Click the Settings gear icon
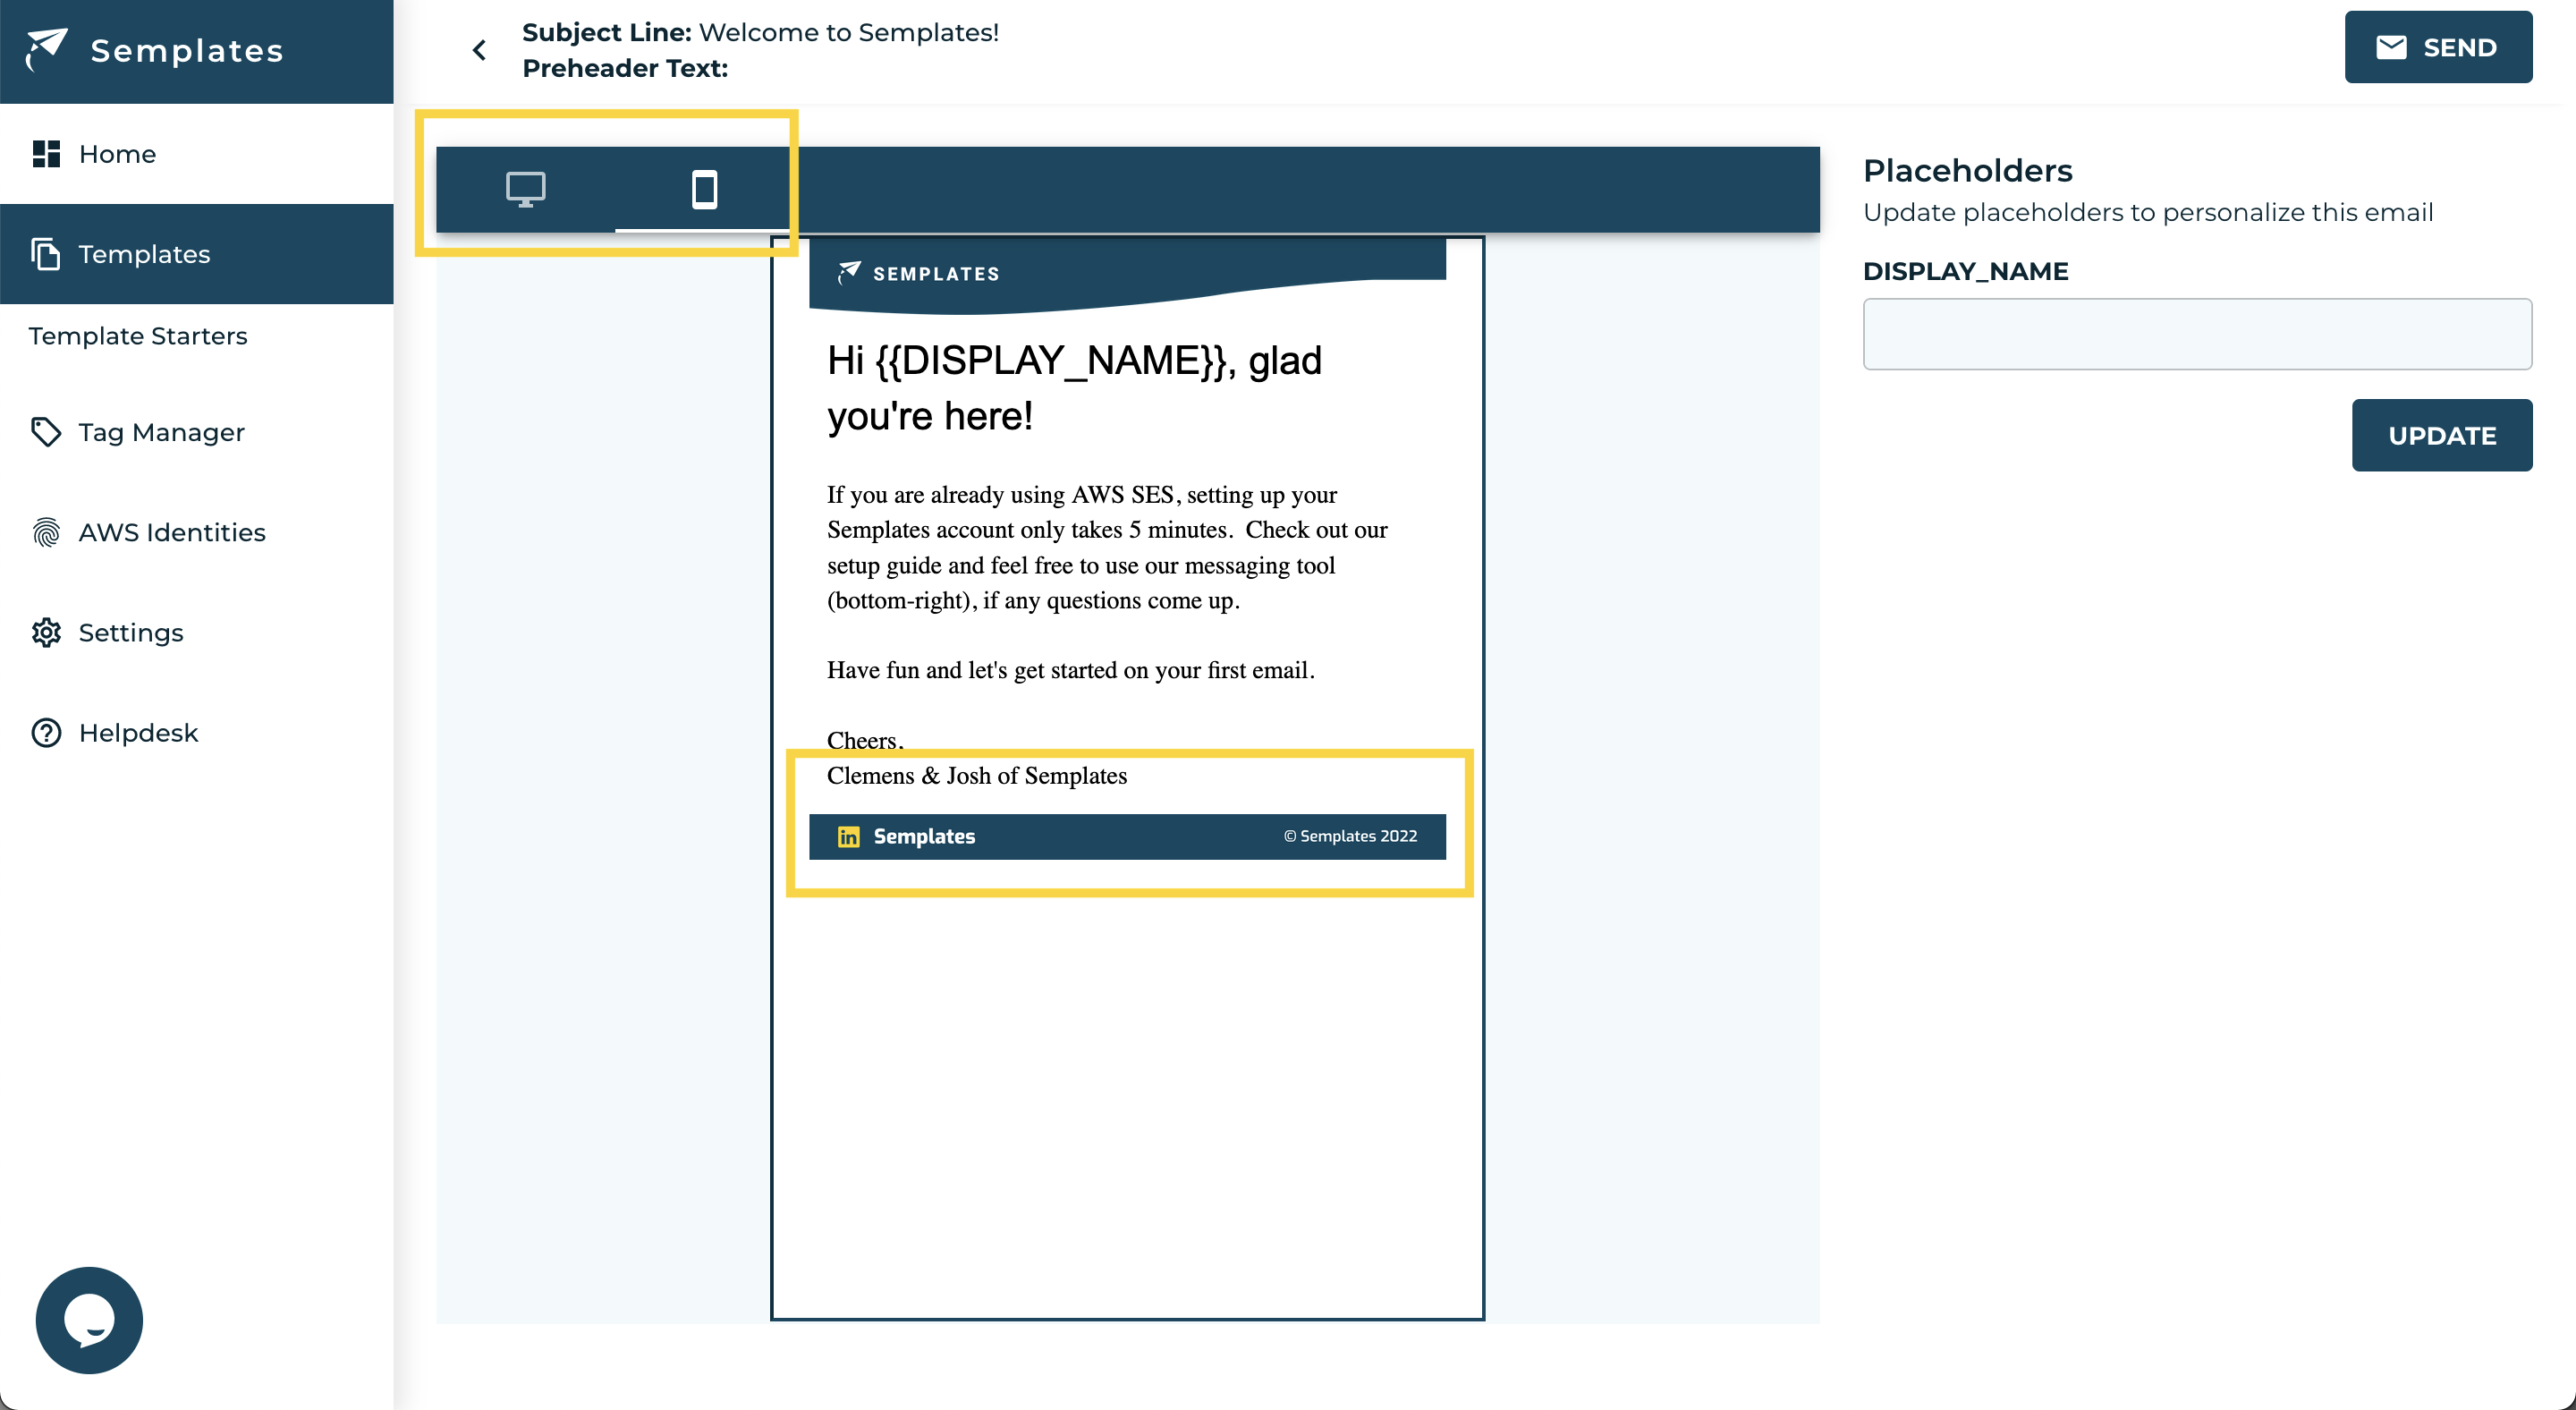This screenshot has width=2576, height=1410. 46,632
